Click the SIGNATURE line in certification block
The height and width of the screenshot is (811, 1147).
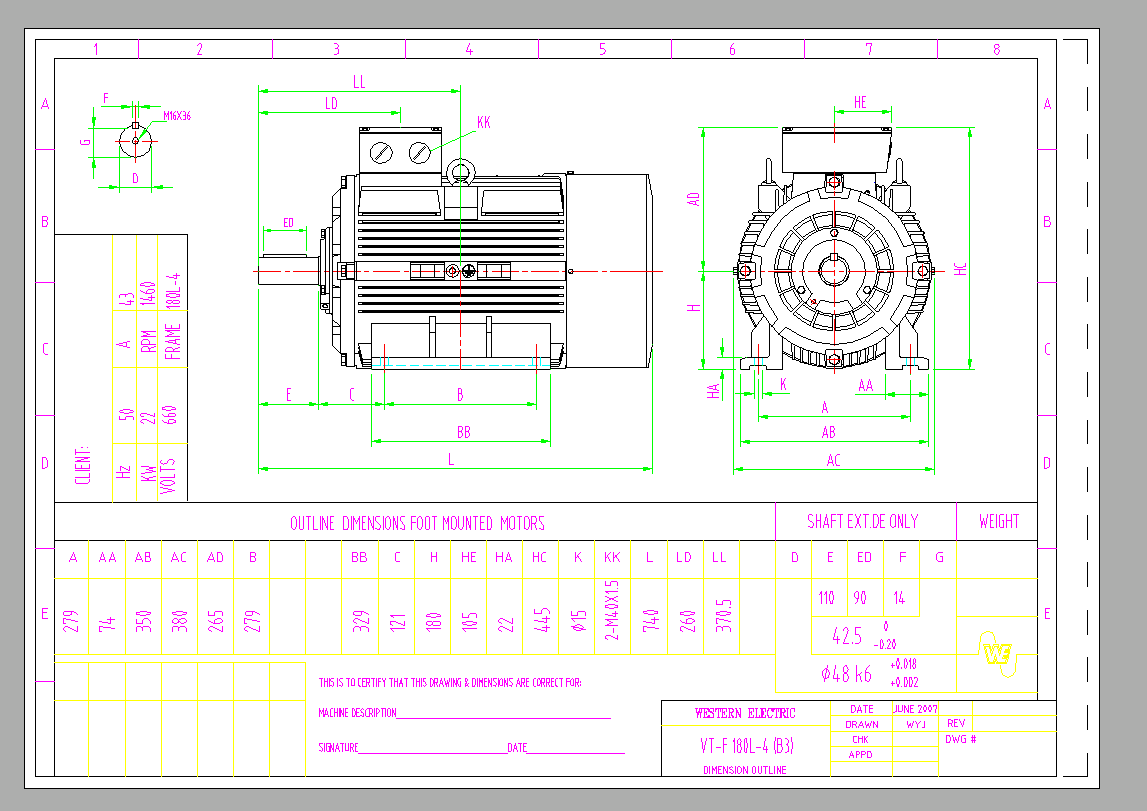(340, 746)
